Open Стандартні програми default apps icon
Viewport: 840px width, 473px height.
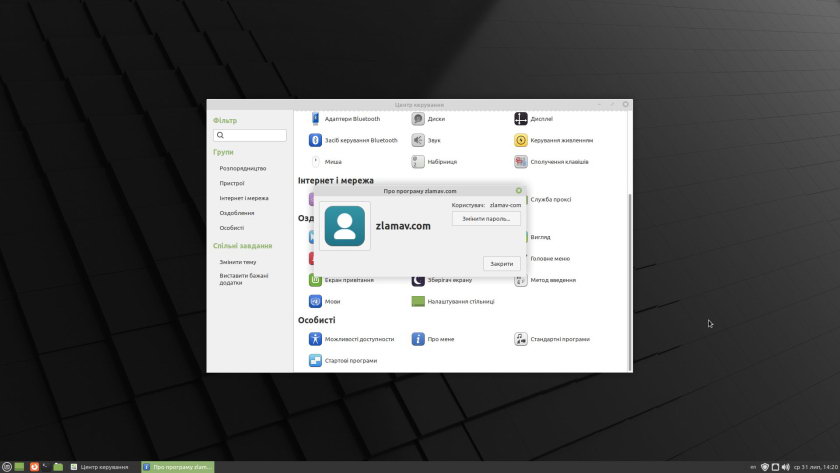[x=521, y=339]
